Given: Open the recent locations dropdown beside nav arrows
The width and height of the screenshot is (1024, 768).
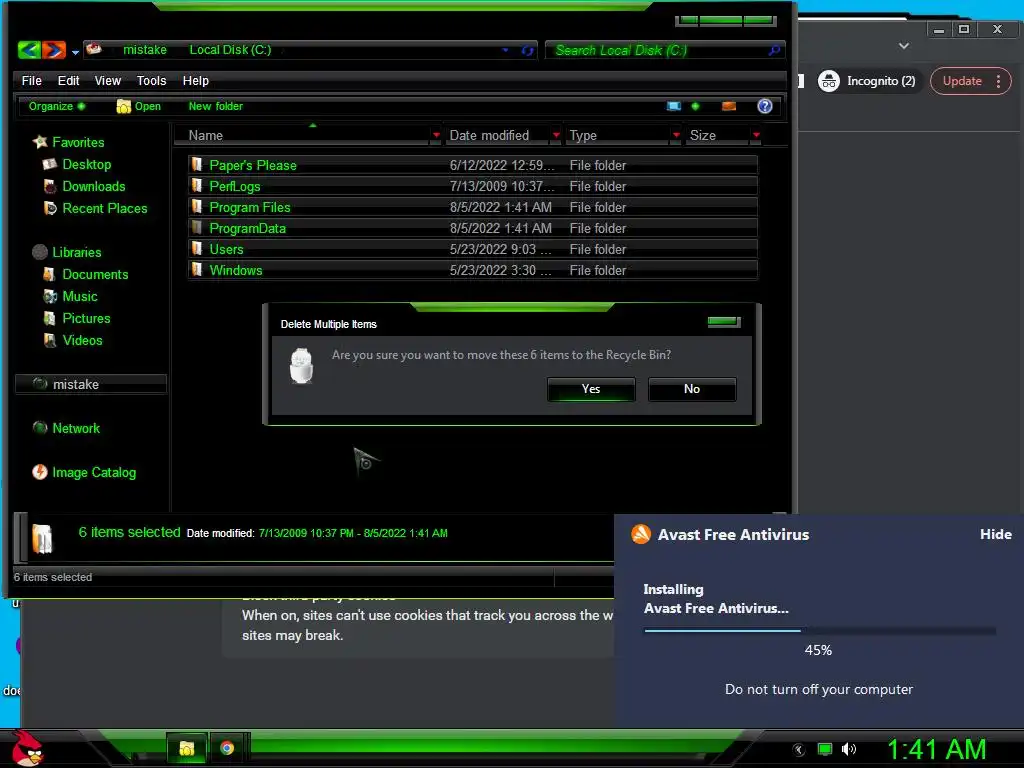Looking at the screenshot, I should (x=75, y=52).
